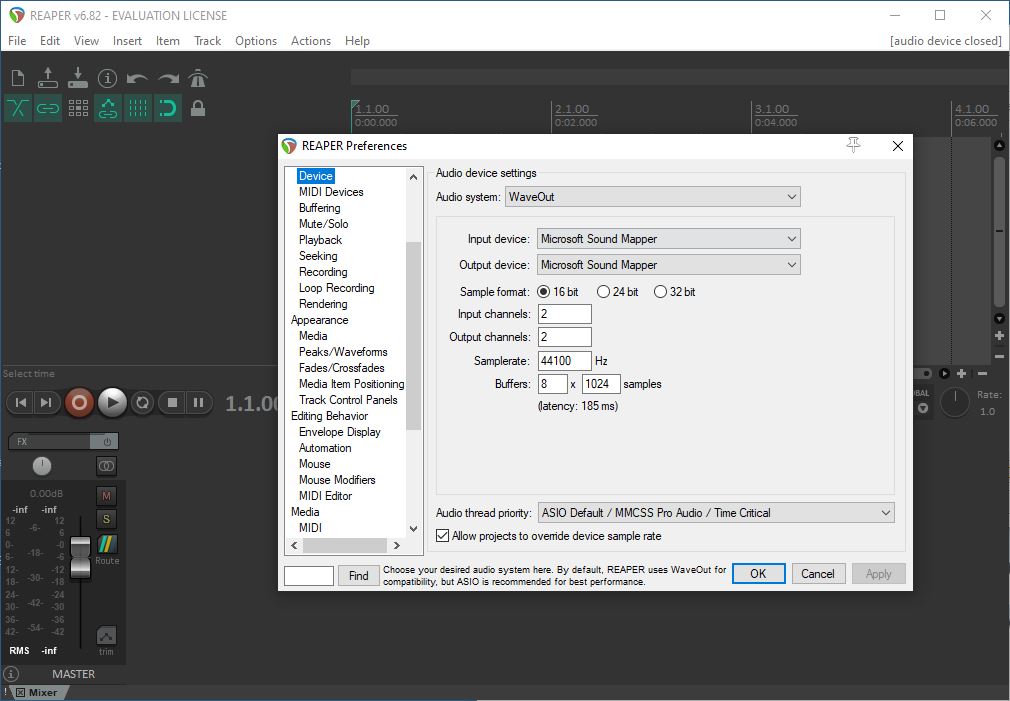Viewport: 1010px width, 701px height.
Task: Toggle master mono/stereo overlapping-circles icon
Action: pos(106,465)
